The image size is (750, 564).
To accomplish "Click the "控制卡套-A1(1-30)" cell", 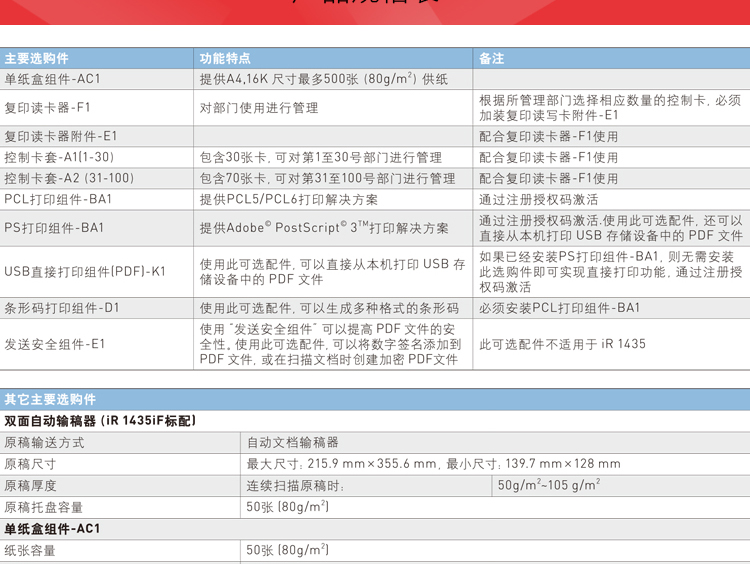I will coord(59,157).
